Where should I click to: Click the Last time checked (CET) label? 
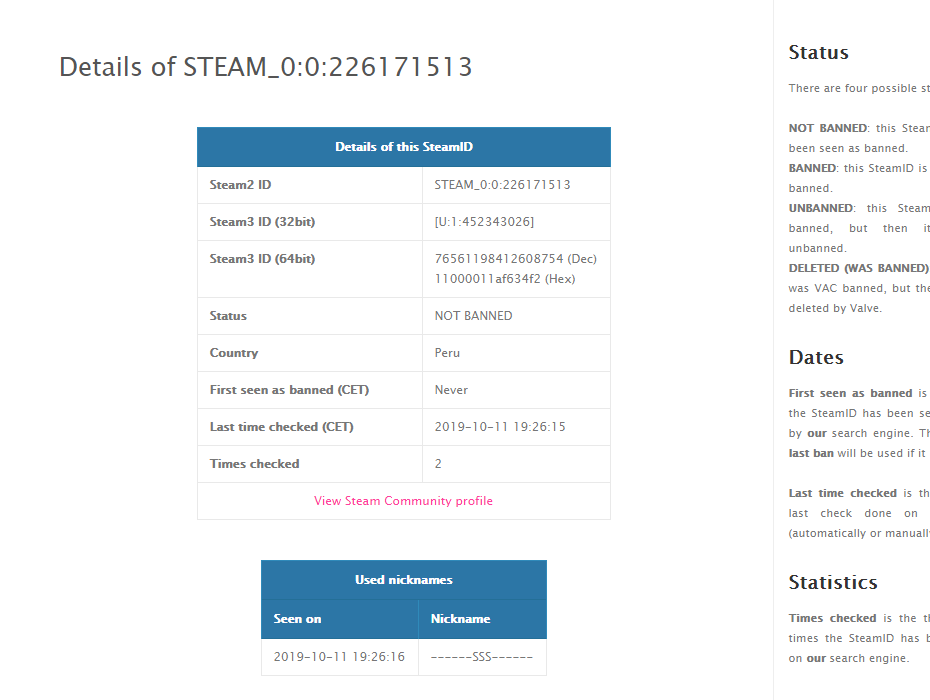click(282, 427)
